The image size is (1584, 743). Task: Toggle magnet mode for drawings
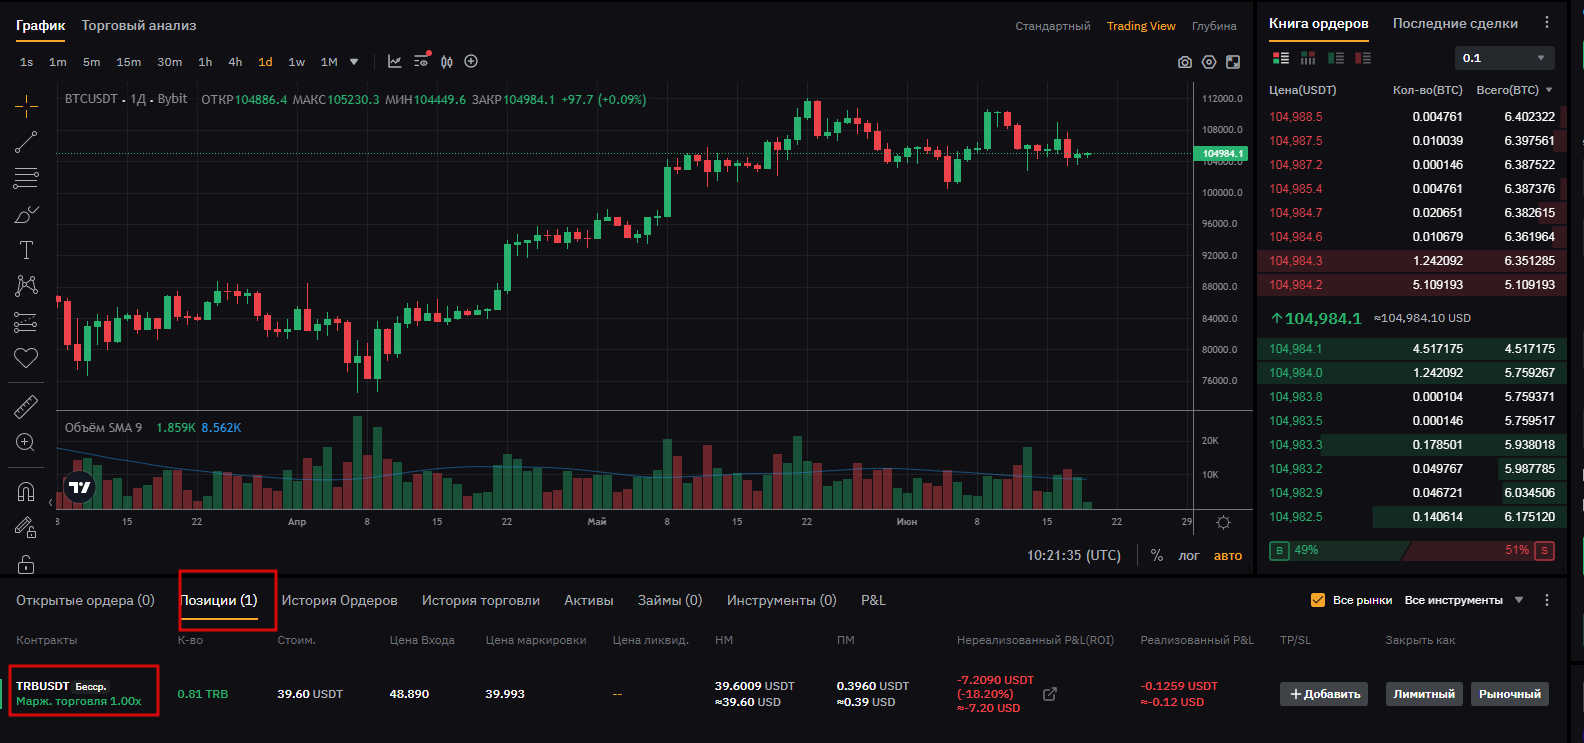(x=27, y=491)
